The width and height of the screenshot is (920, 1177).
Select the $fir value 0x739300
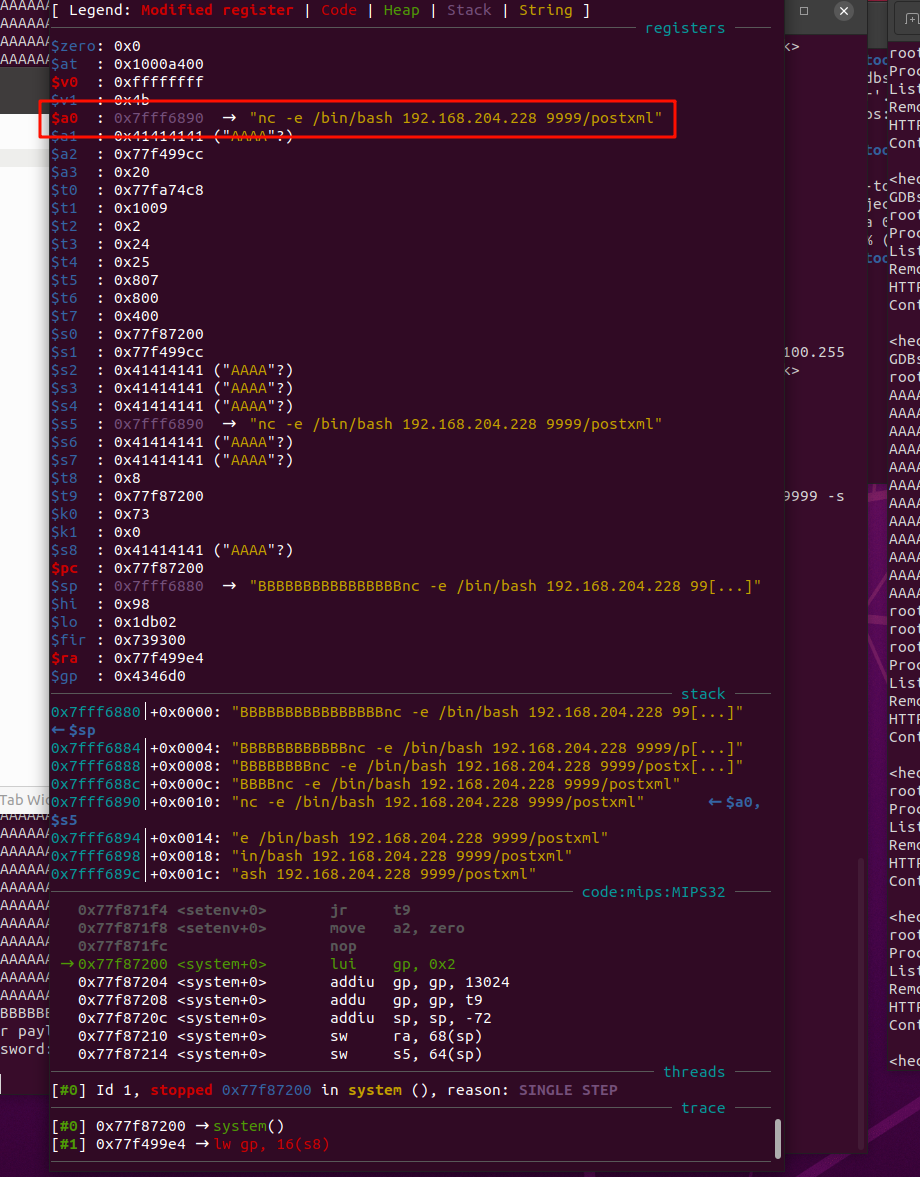(149, 641)
